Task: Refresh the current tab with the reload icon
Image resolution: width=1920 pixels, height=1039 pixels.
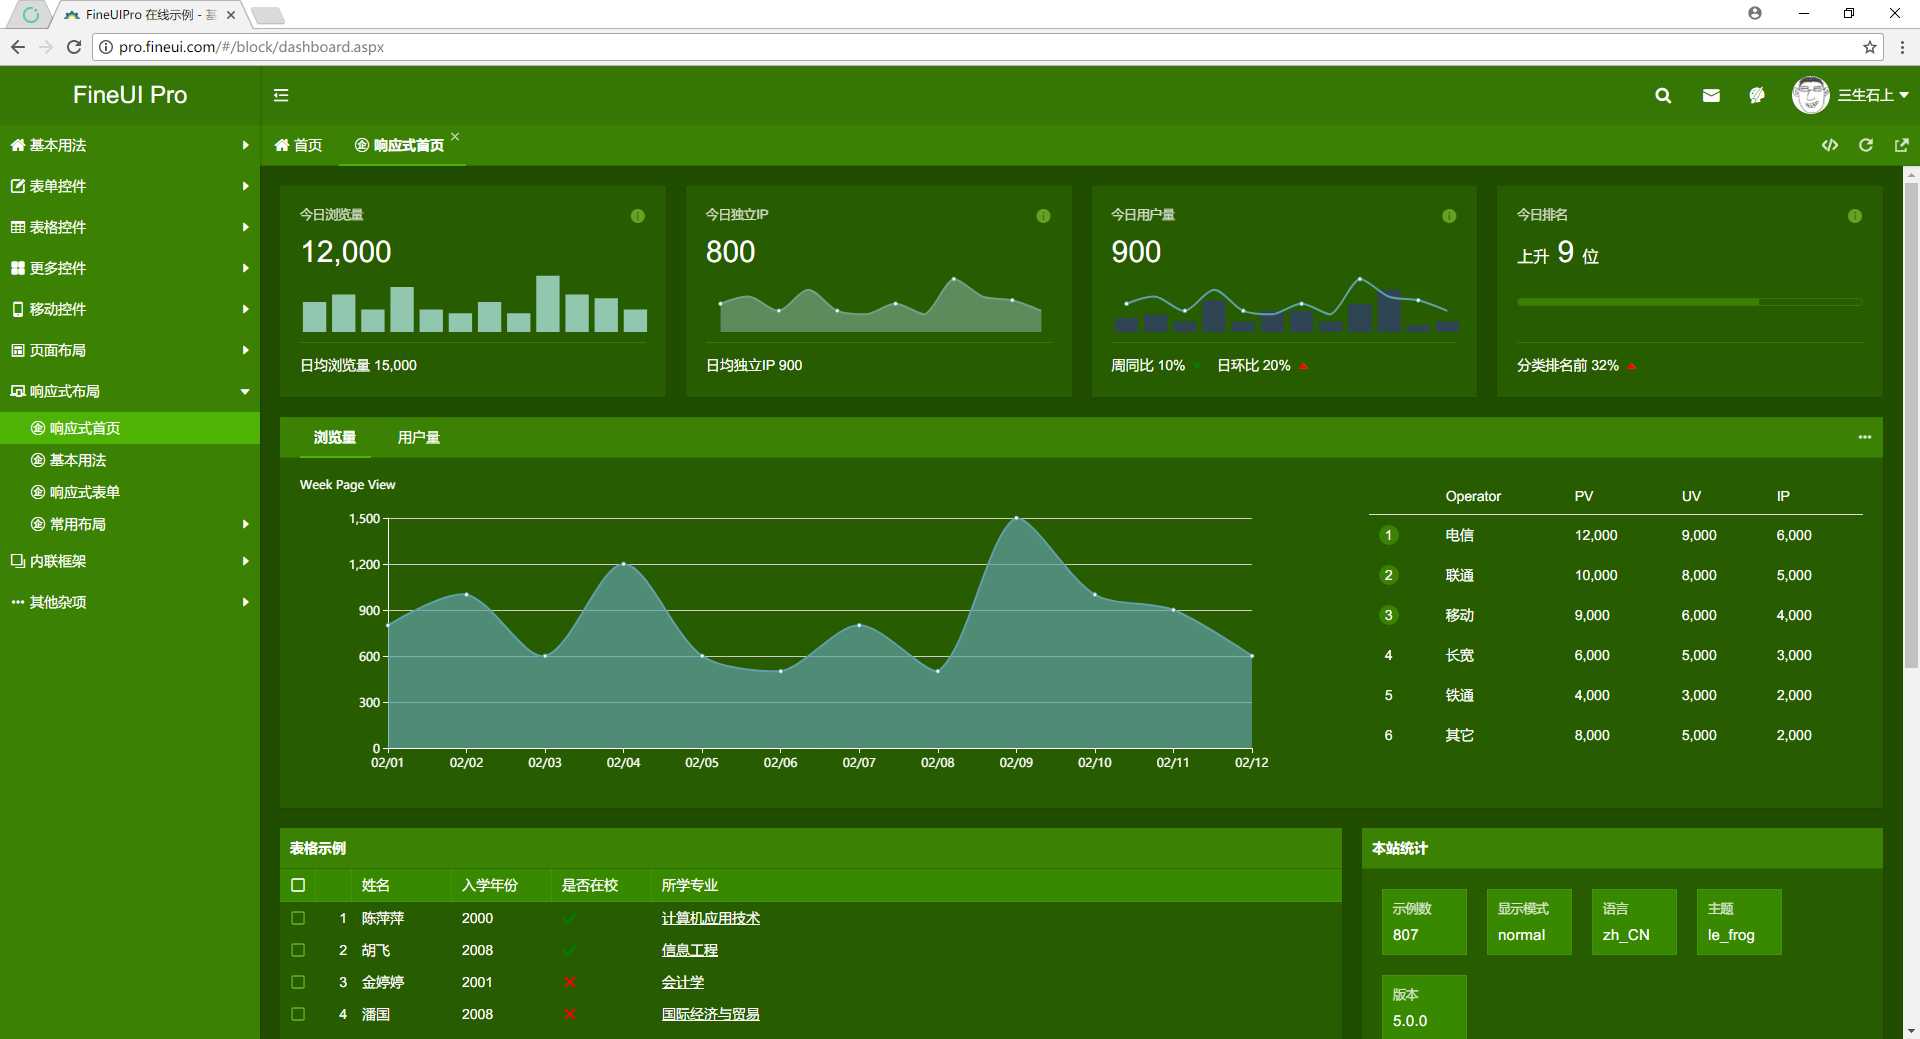Action: 1866,145
